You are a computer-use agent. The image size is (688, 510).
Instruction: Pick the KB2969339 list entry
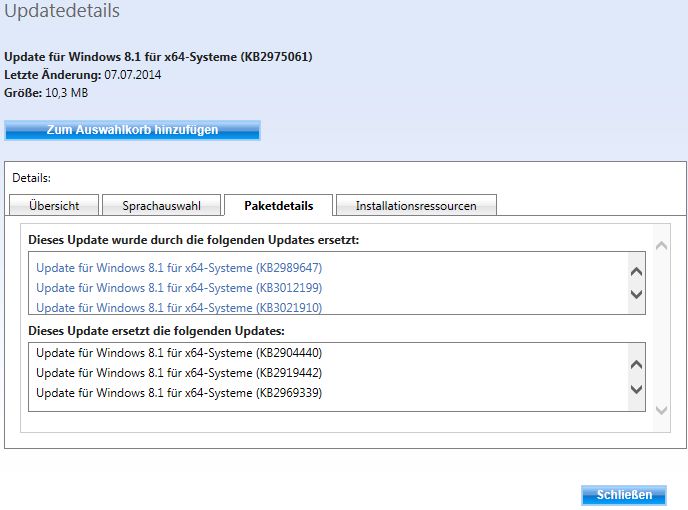point(179,393)
